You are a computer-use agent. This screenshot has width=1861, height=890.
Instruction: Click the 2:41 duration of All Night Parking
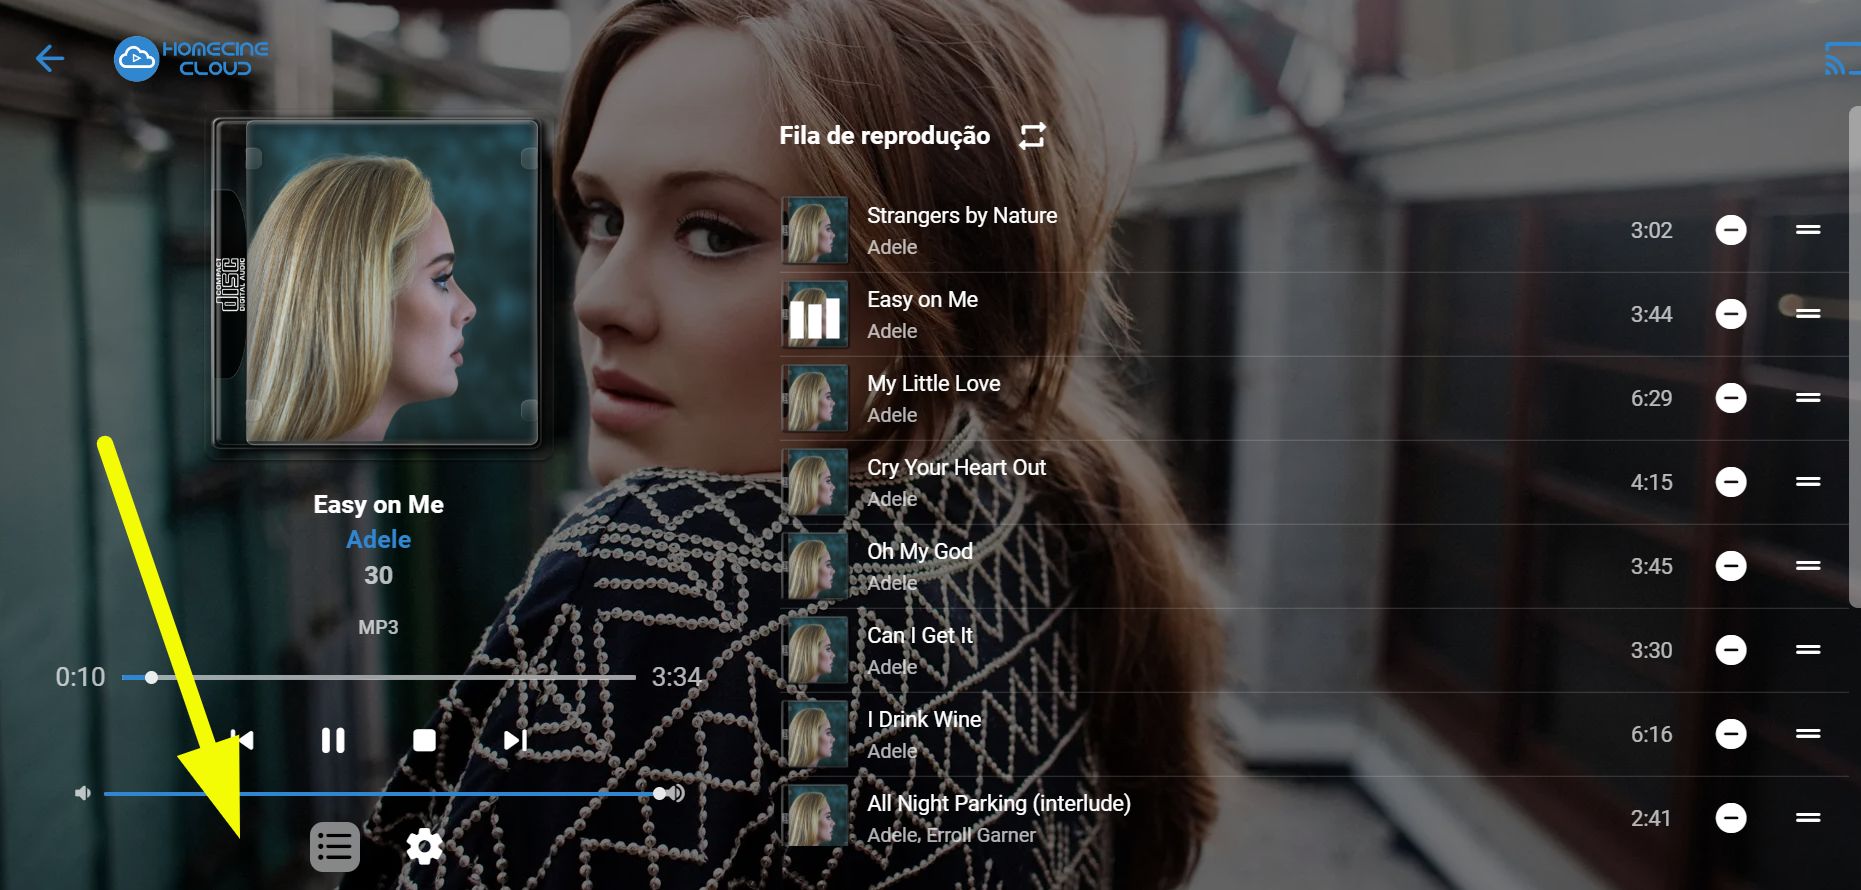pos(1651,818)
